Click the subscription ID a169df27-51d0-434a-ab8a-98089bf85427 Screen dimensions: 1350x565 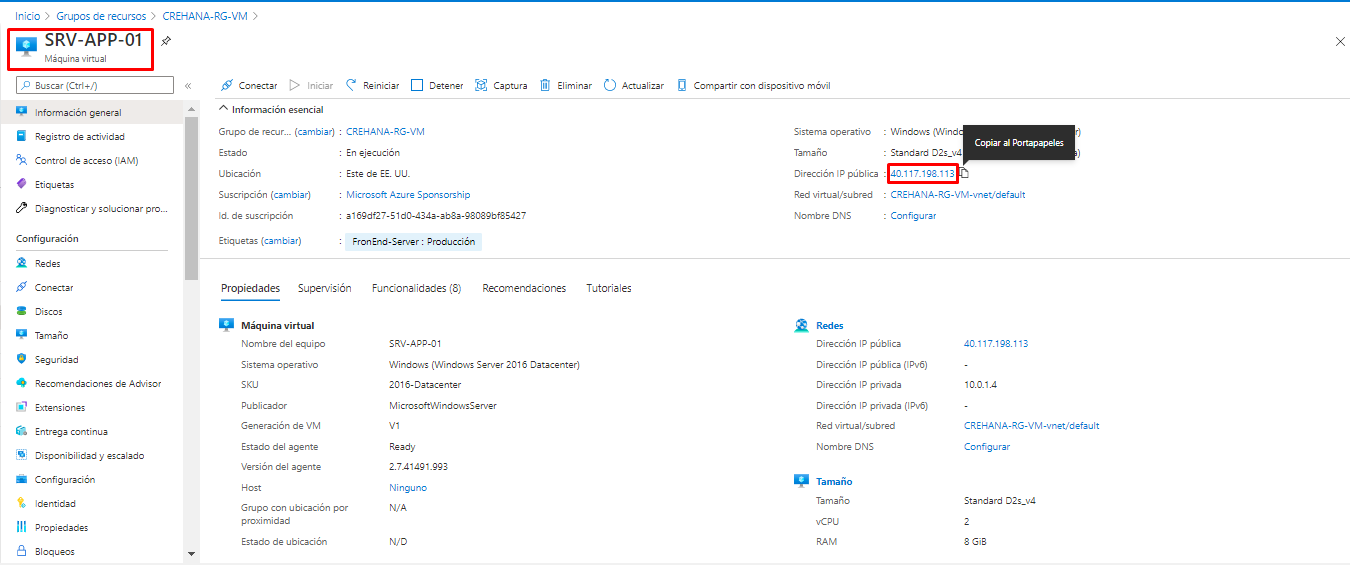coord(436,216)
